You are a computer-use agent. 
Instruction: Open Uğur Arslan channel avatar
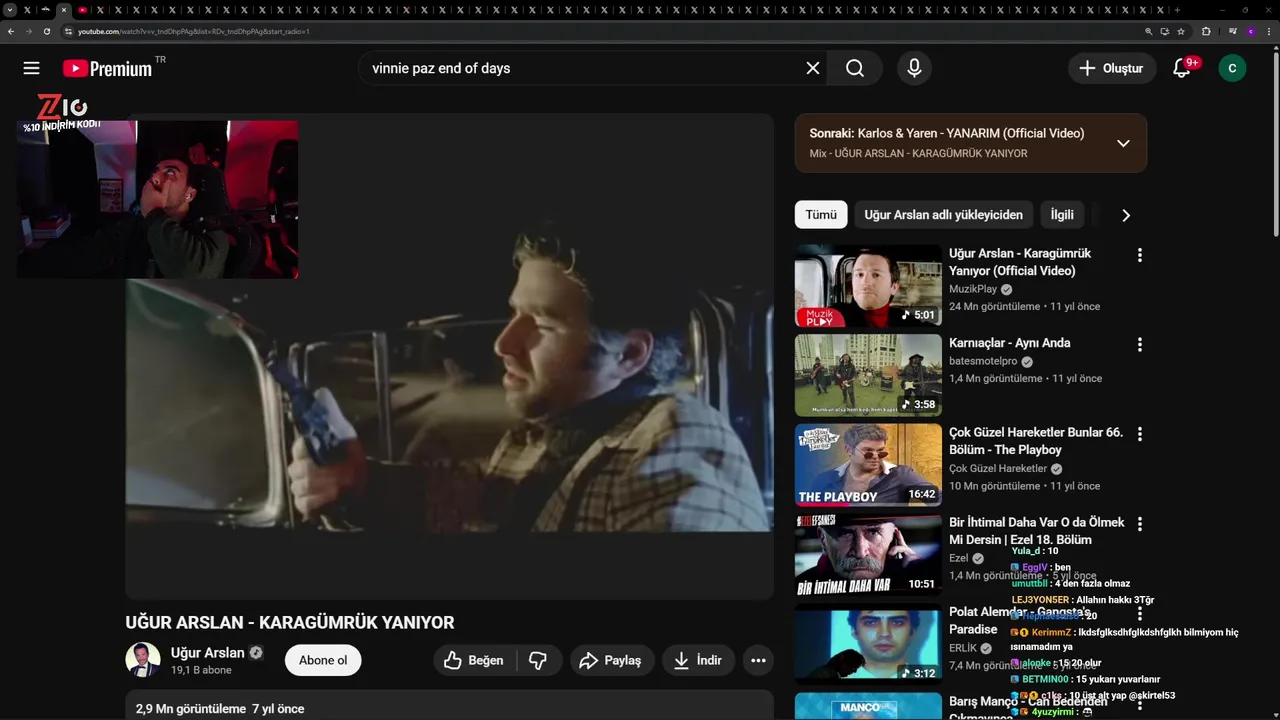(x=143, y=660)
